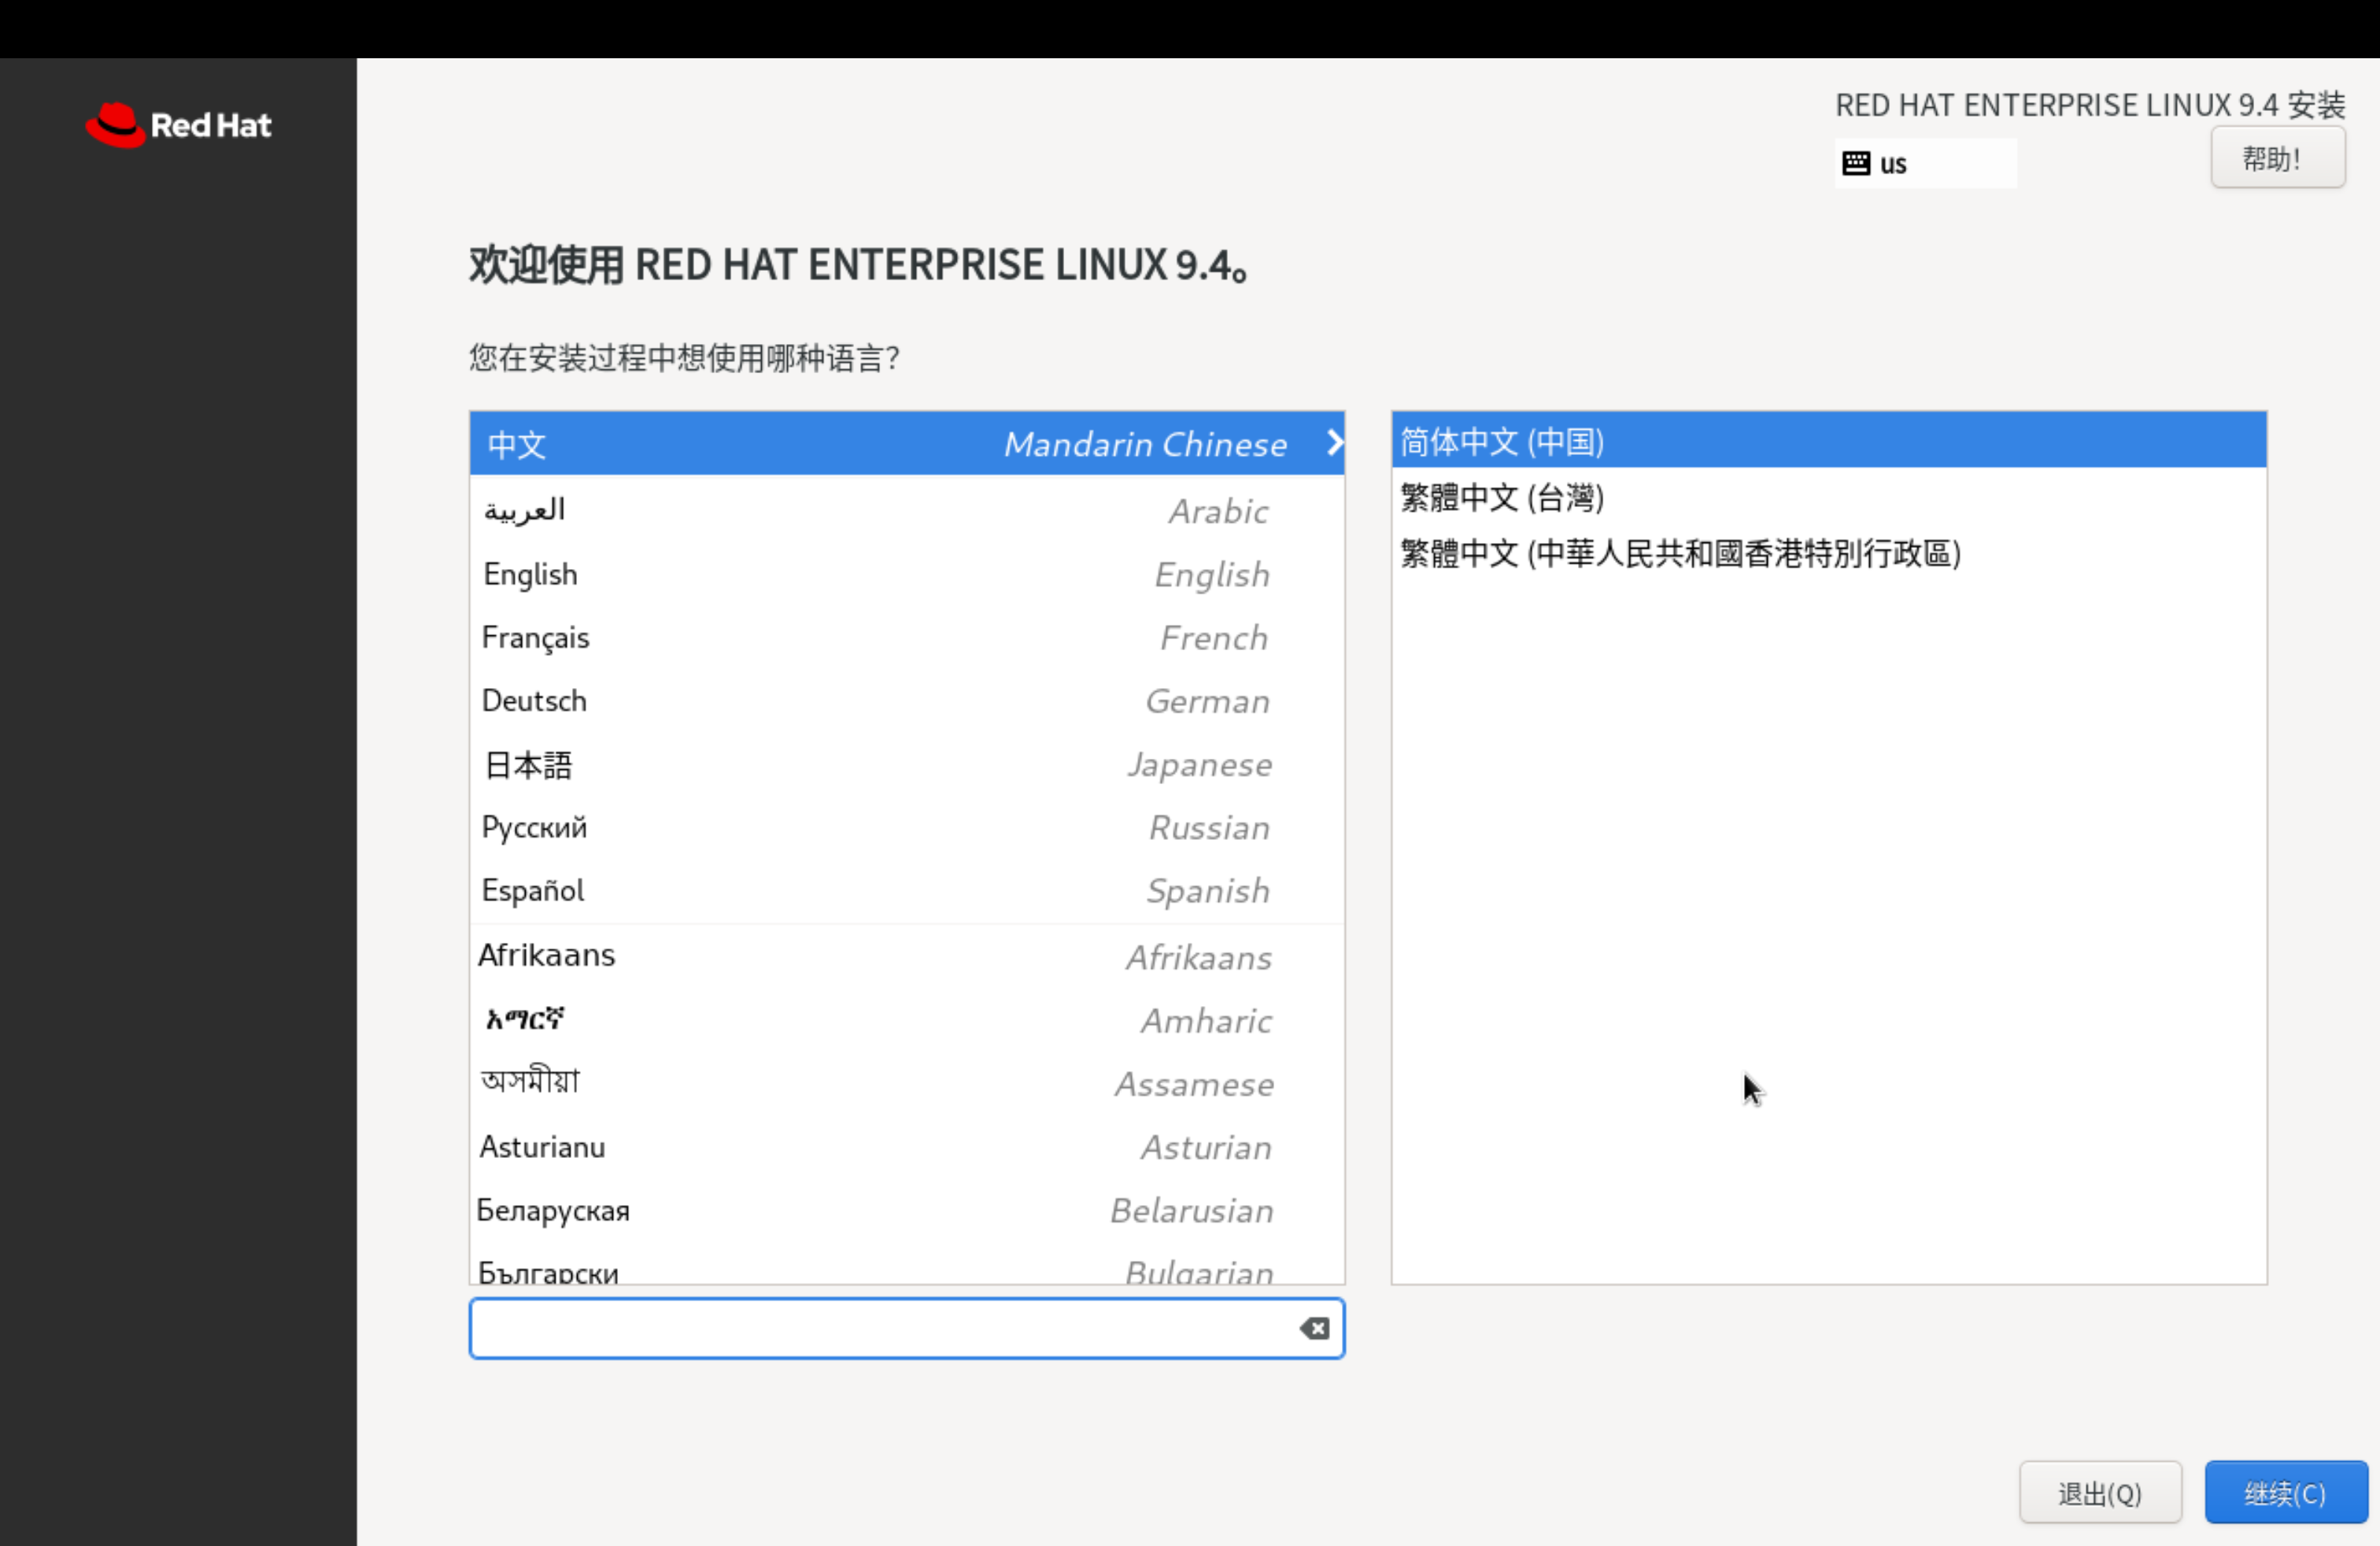Screen dimensions: 2380x1546
Task: Pick Русский Russian from the list
Action: coord(907,827)
